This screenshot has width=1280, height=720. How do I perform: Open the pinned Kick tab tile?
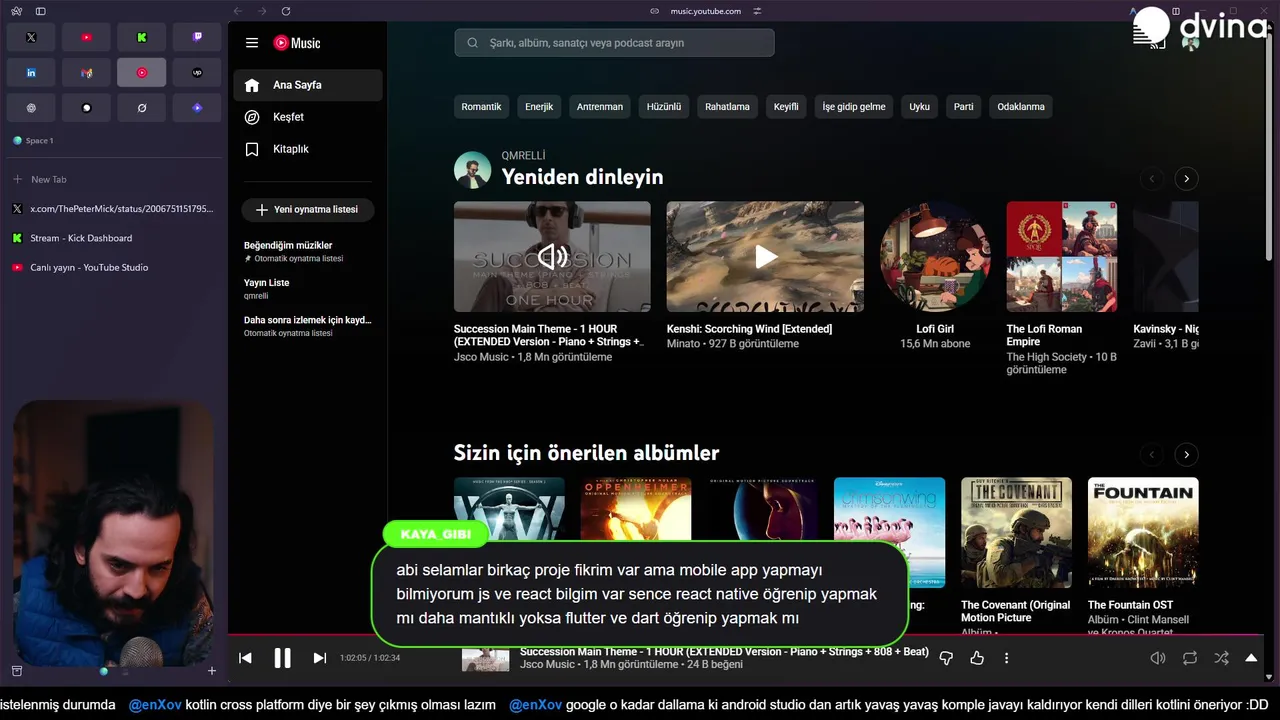tap(141, 37)
